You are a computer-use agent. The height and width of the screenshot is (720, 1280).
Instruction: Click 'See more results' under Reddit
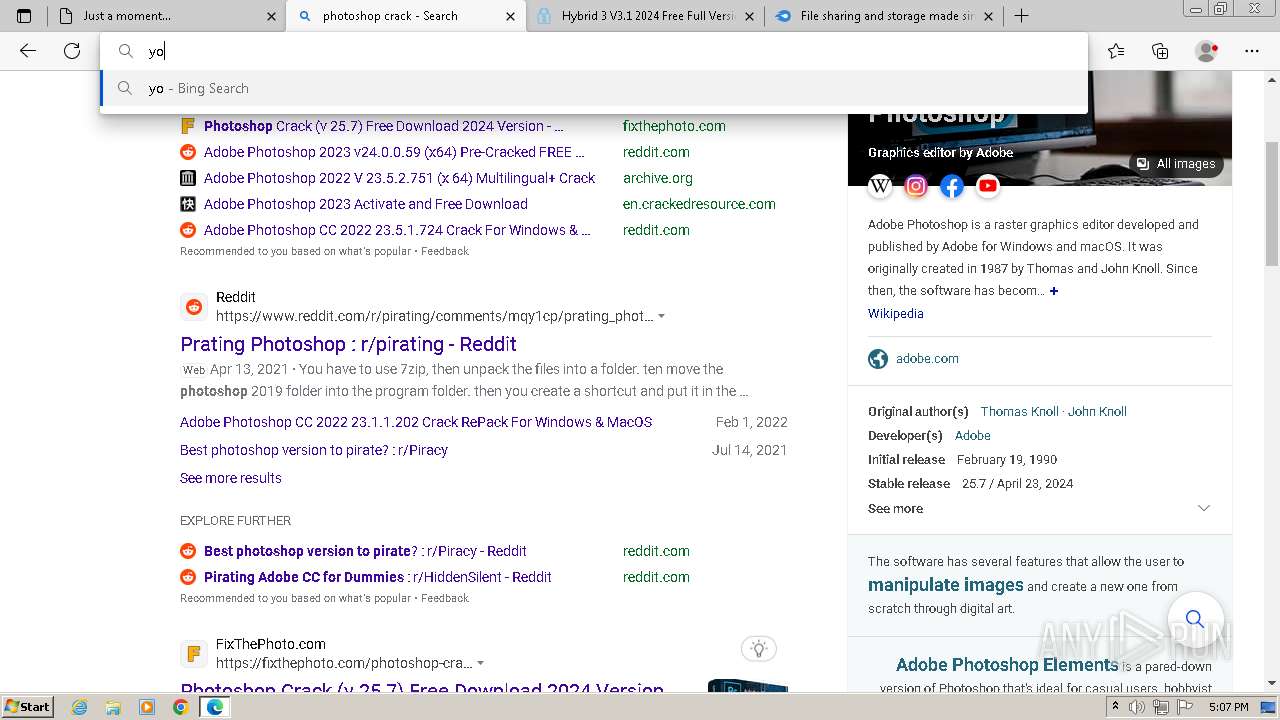click(231, 478)
